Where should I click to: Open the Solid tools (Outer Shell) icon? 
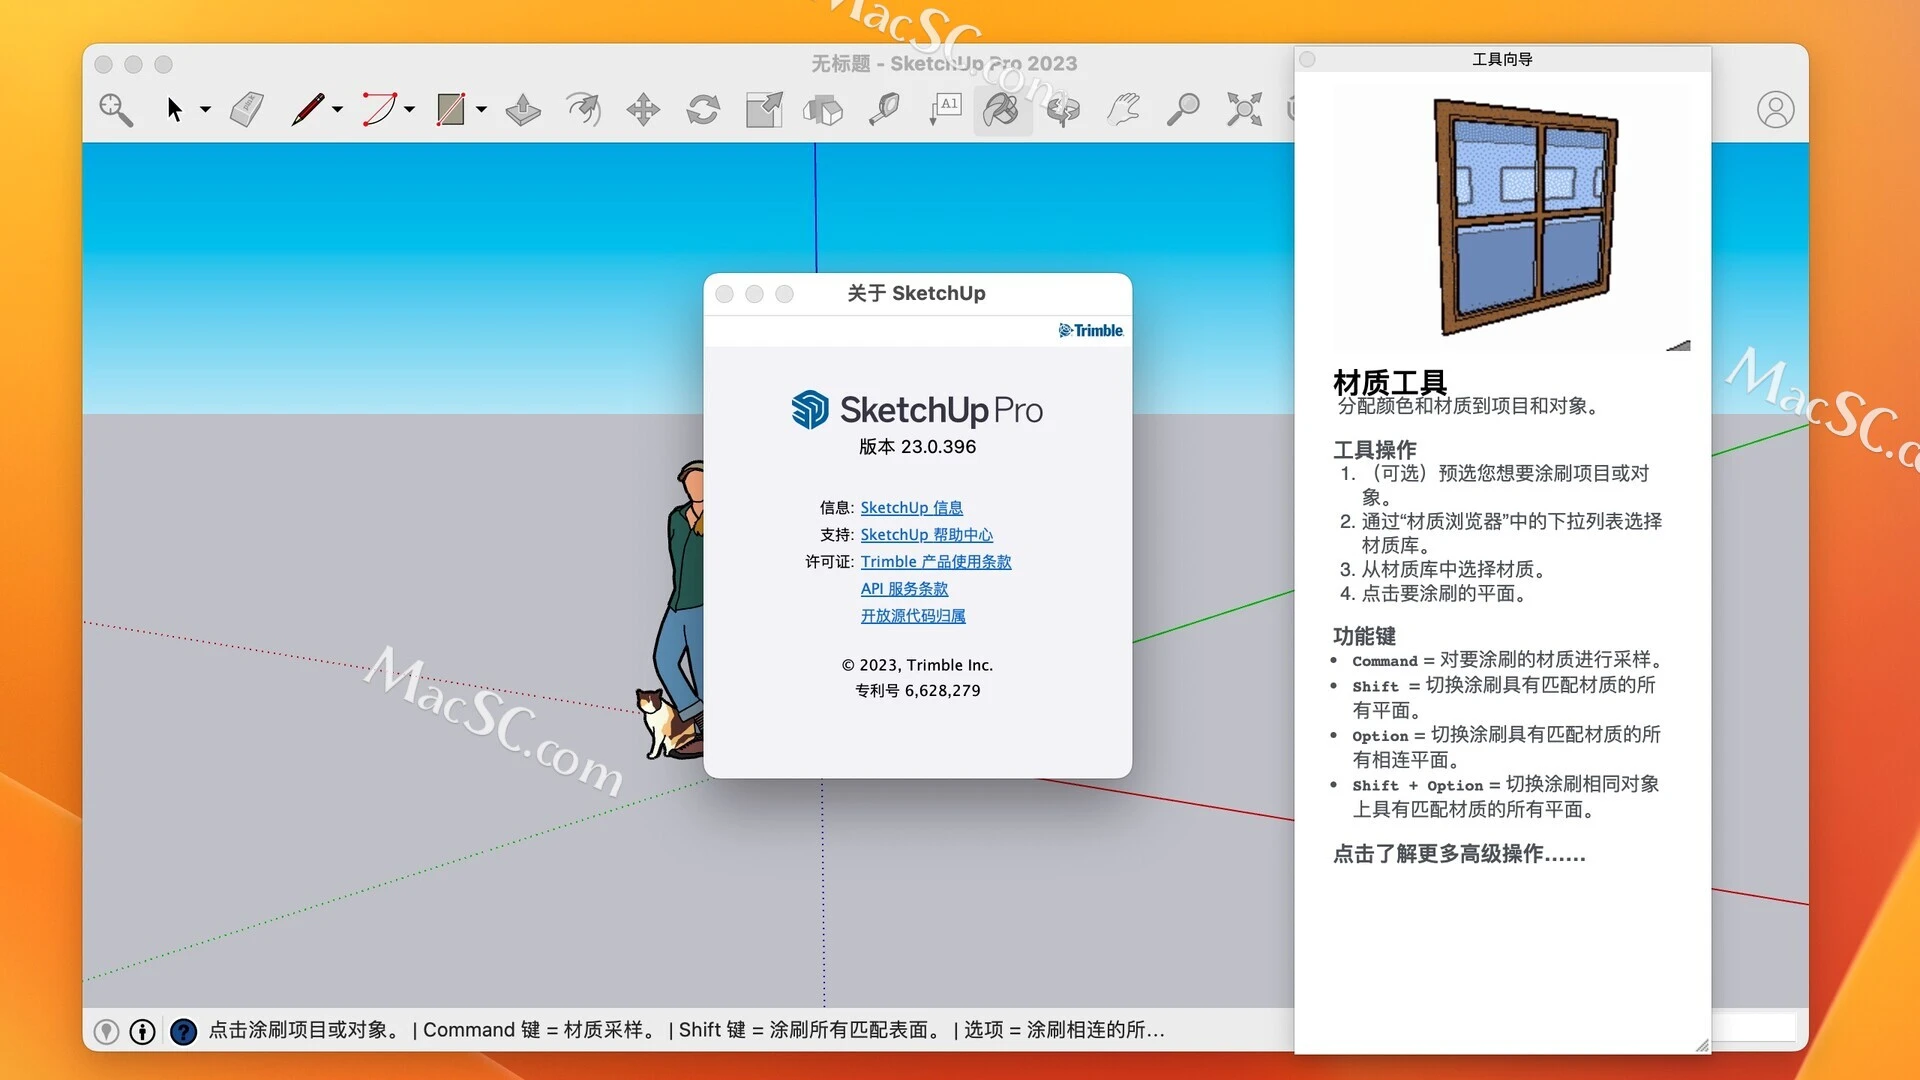pos(824,110)
